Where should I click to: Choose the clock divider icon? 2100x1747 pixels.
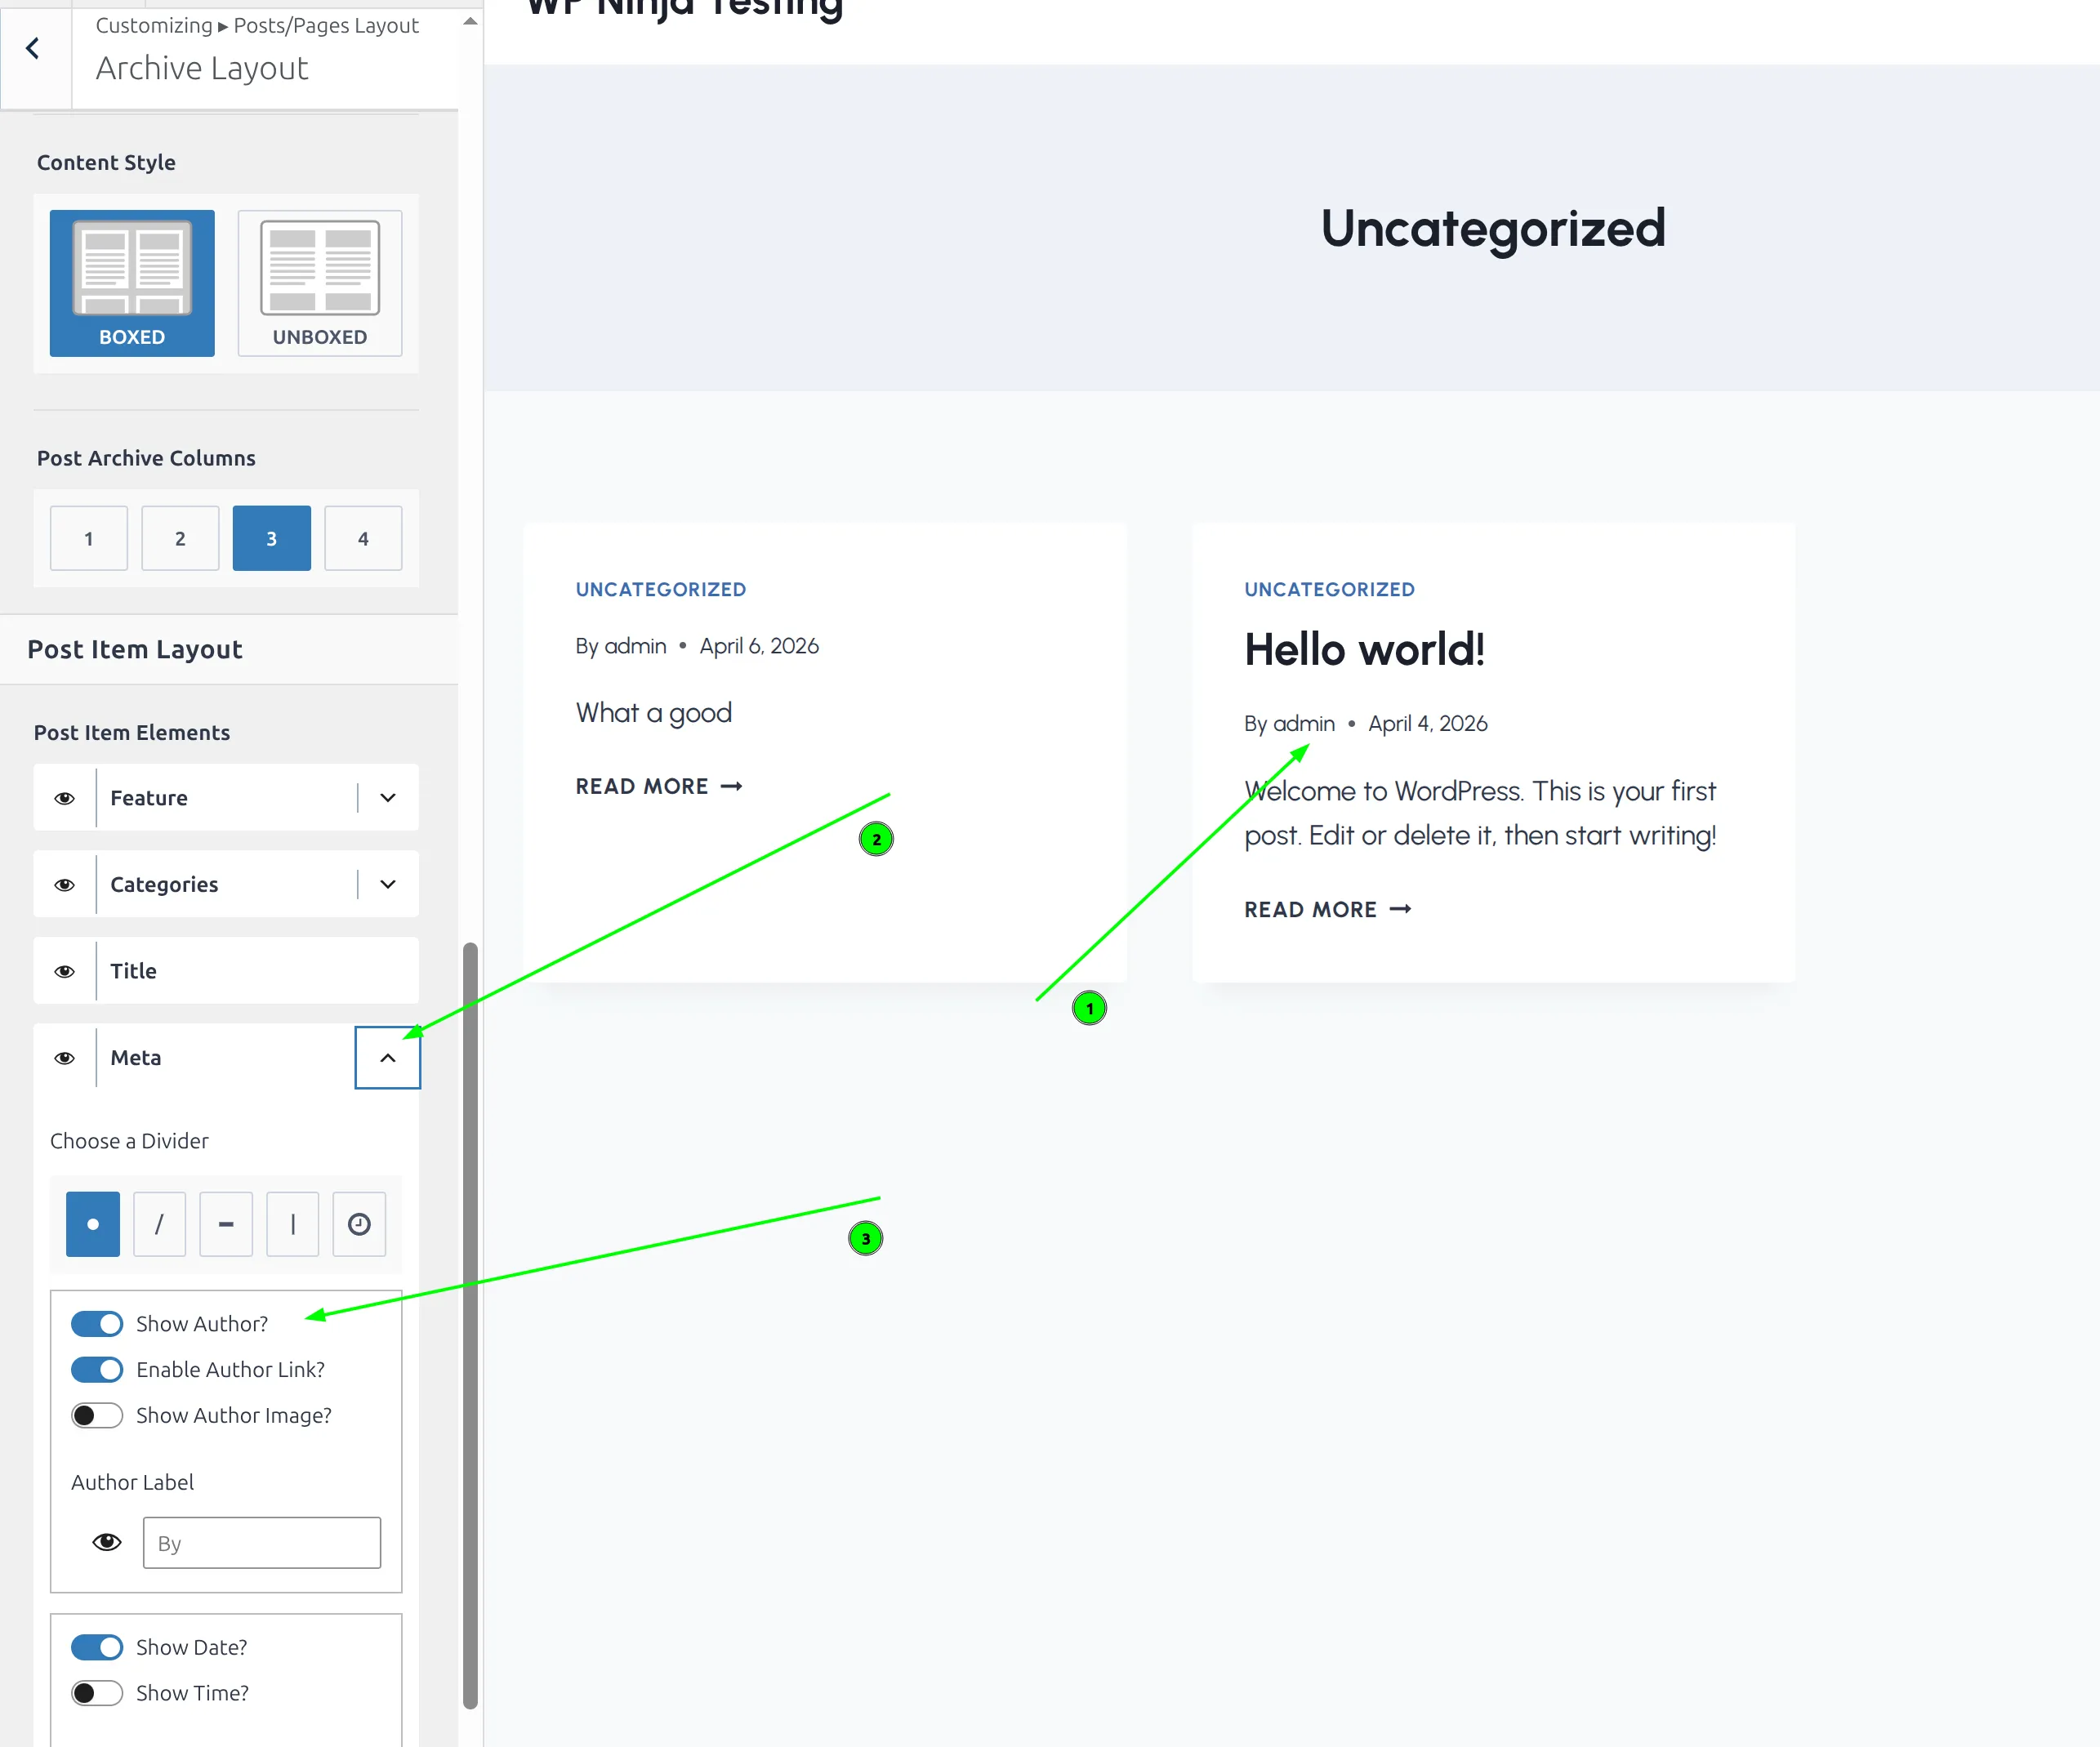point(359,1224)
